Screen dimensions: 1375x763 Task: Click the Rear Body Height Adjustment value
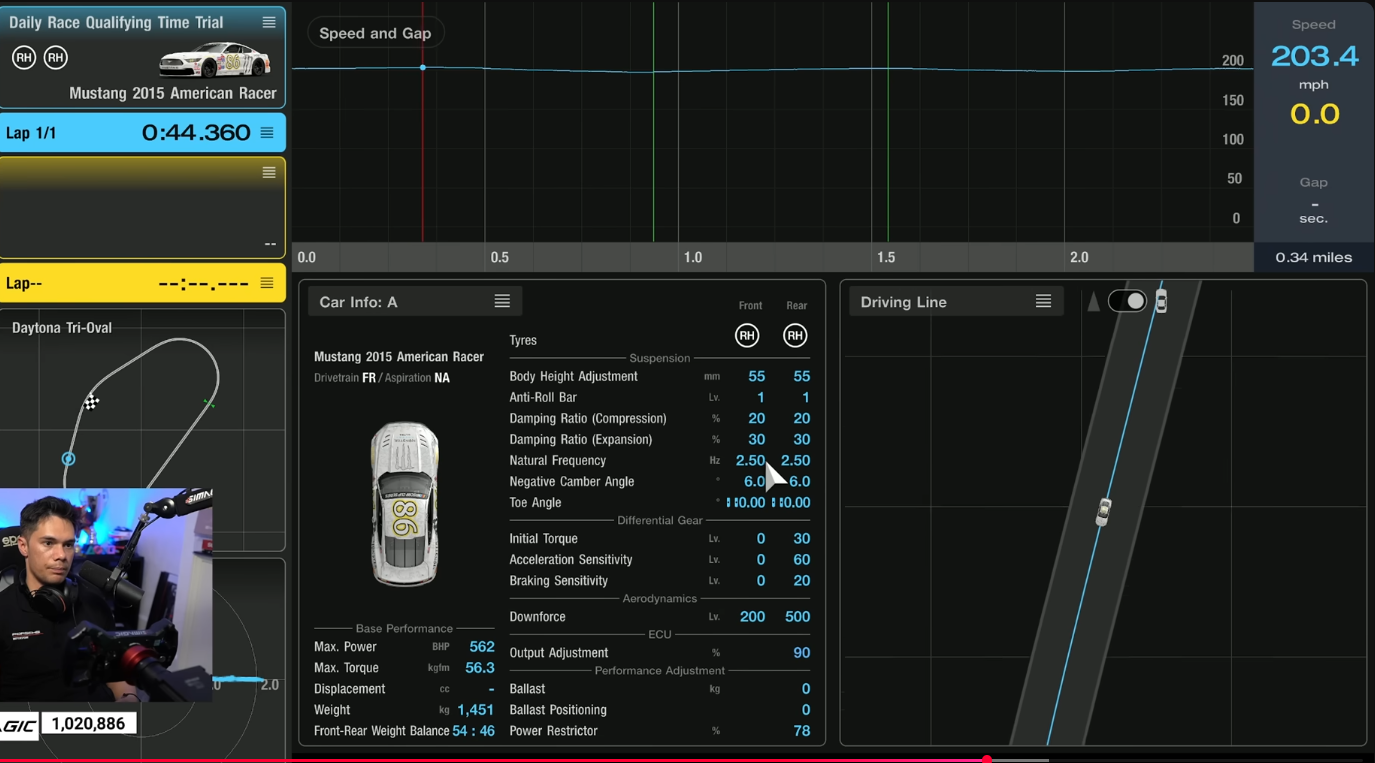point(801,376)
